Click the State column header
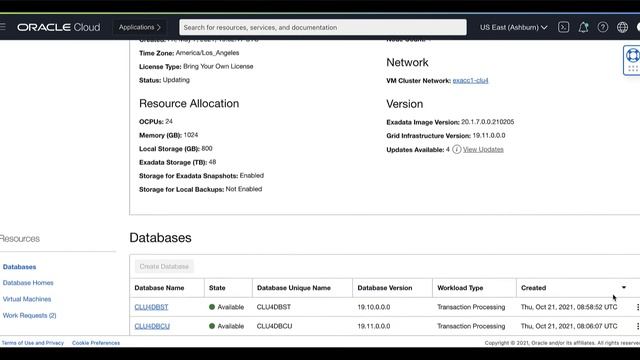640x360 pixels. click(x=217, y=288)
